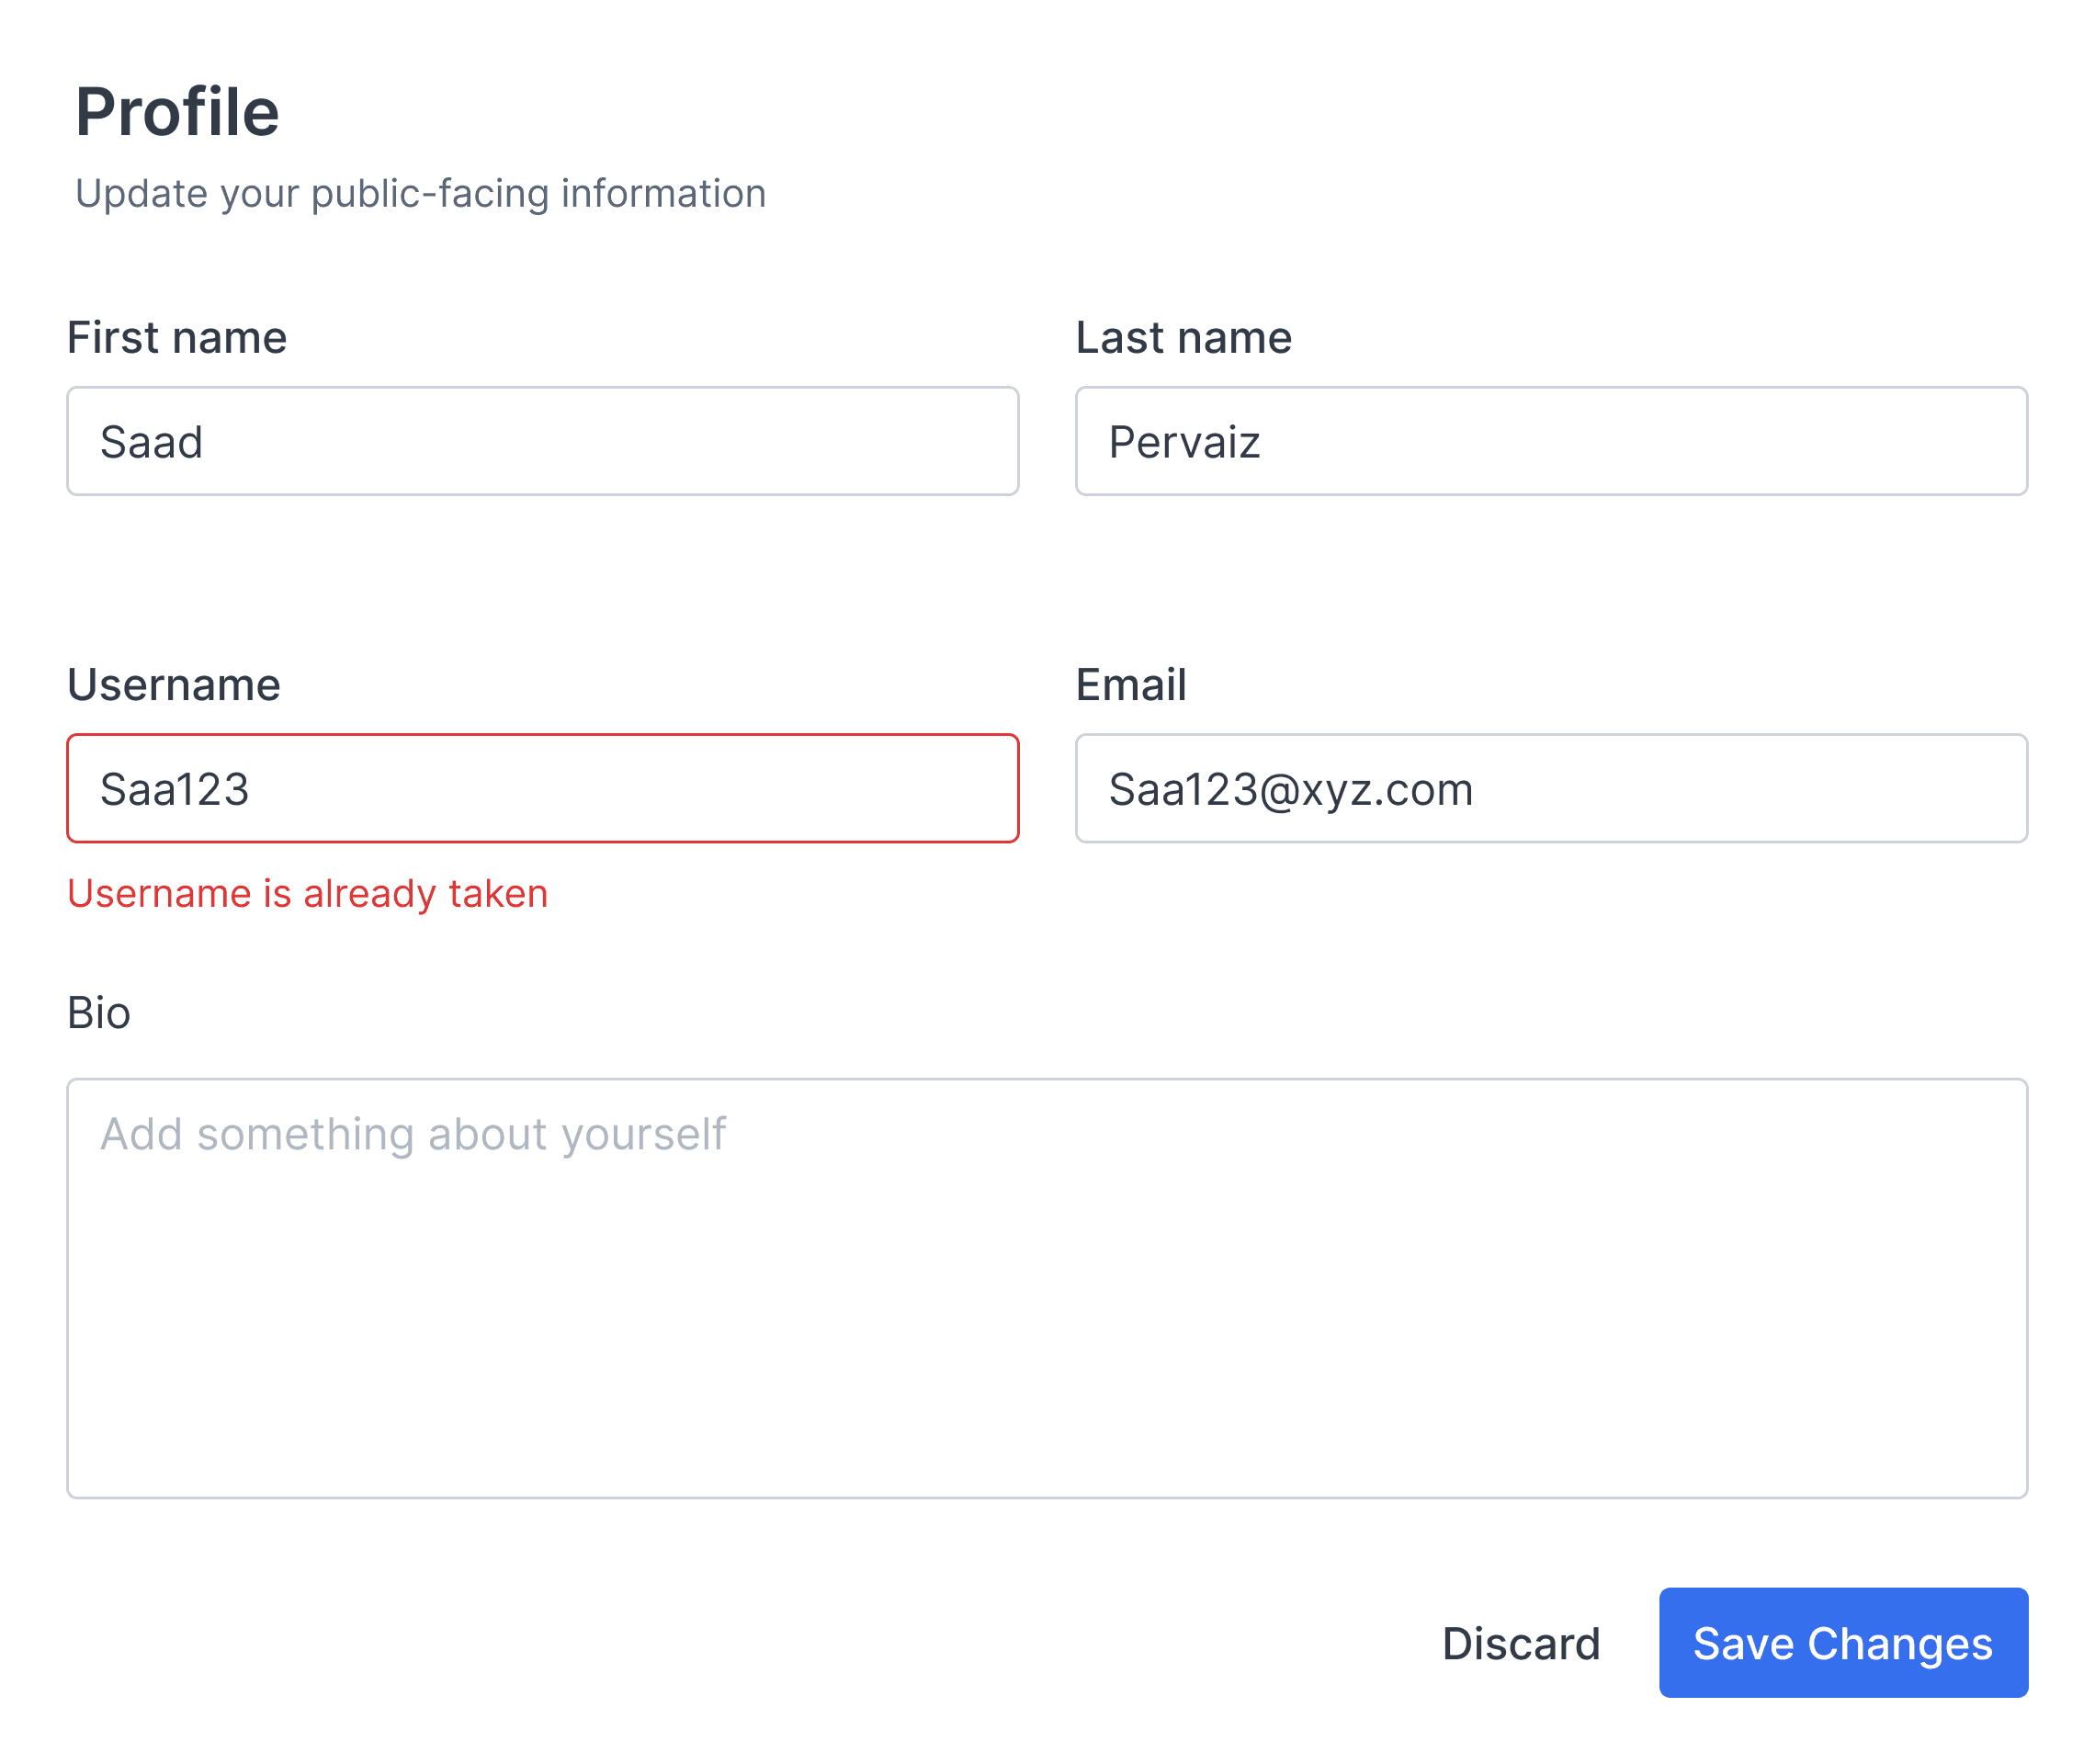
Task: Select the Email field Saa123@xyz.com
Action: pyautogui.click(x=1552, y=789)
